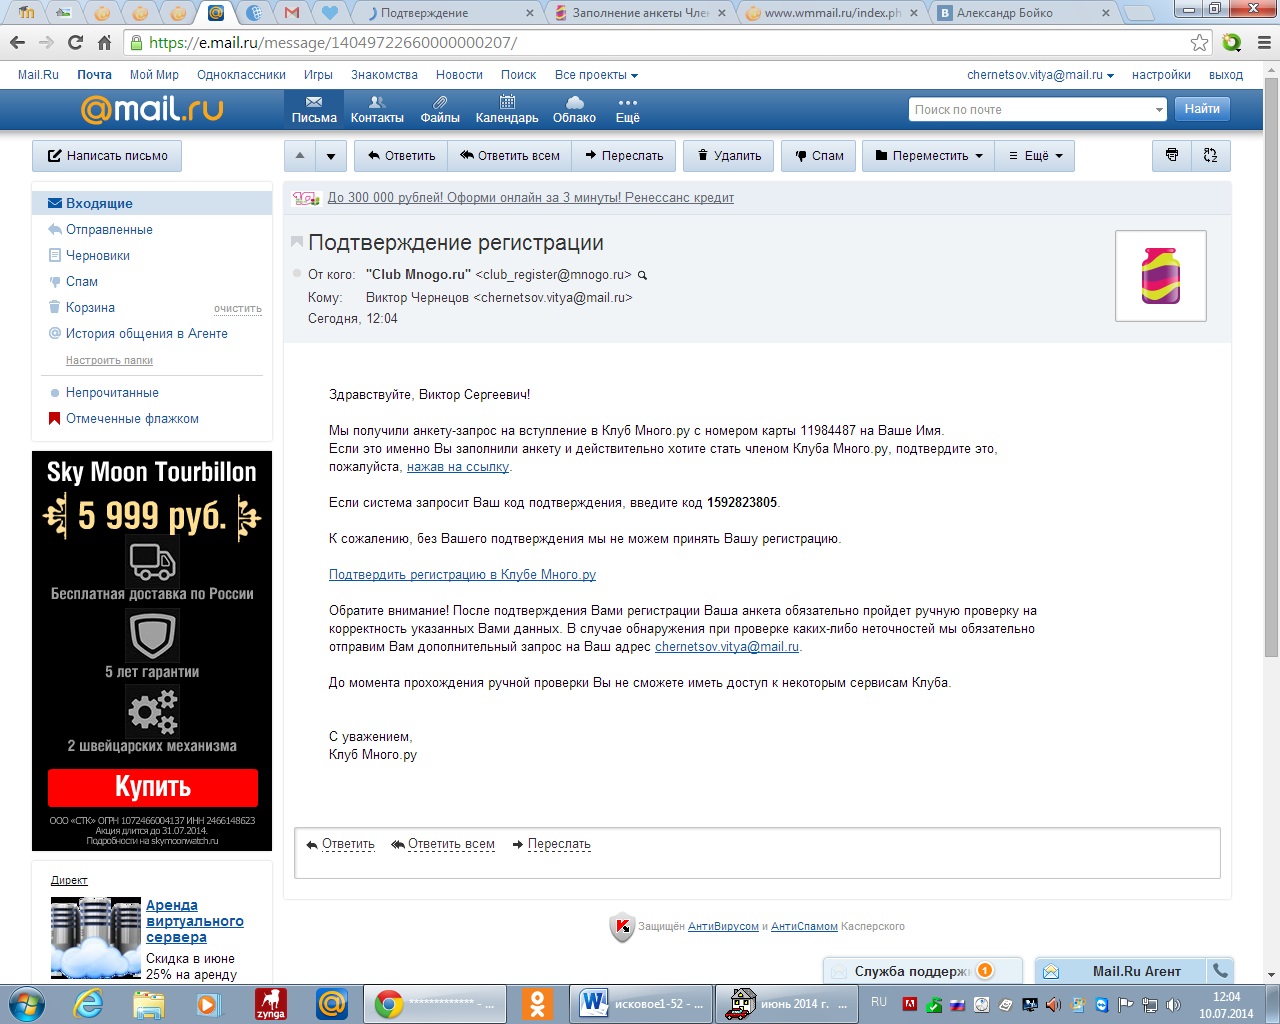
Task: Click the Club Mnogo.ru sender avatar
Action: coord(1161,276)
